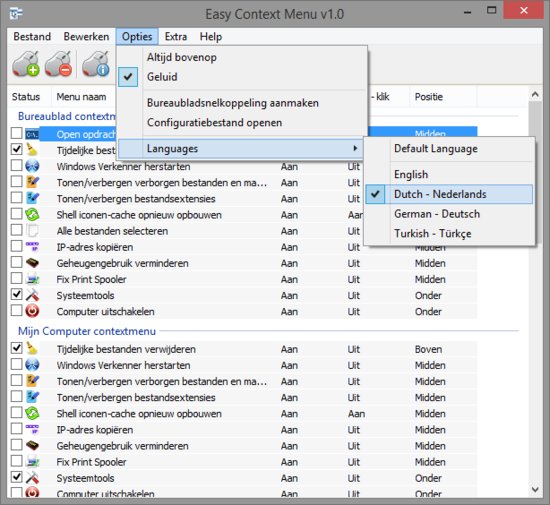550x505 pixels.
Task: Switch language to German - Deutsch
Action: coord(449,214)
